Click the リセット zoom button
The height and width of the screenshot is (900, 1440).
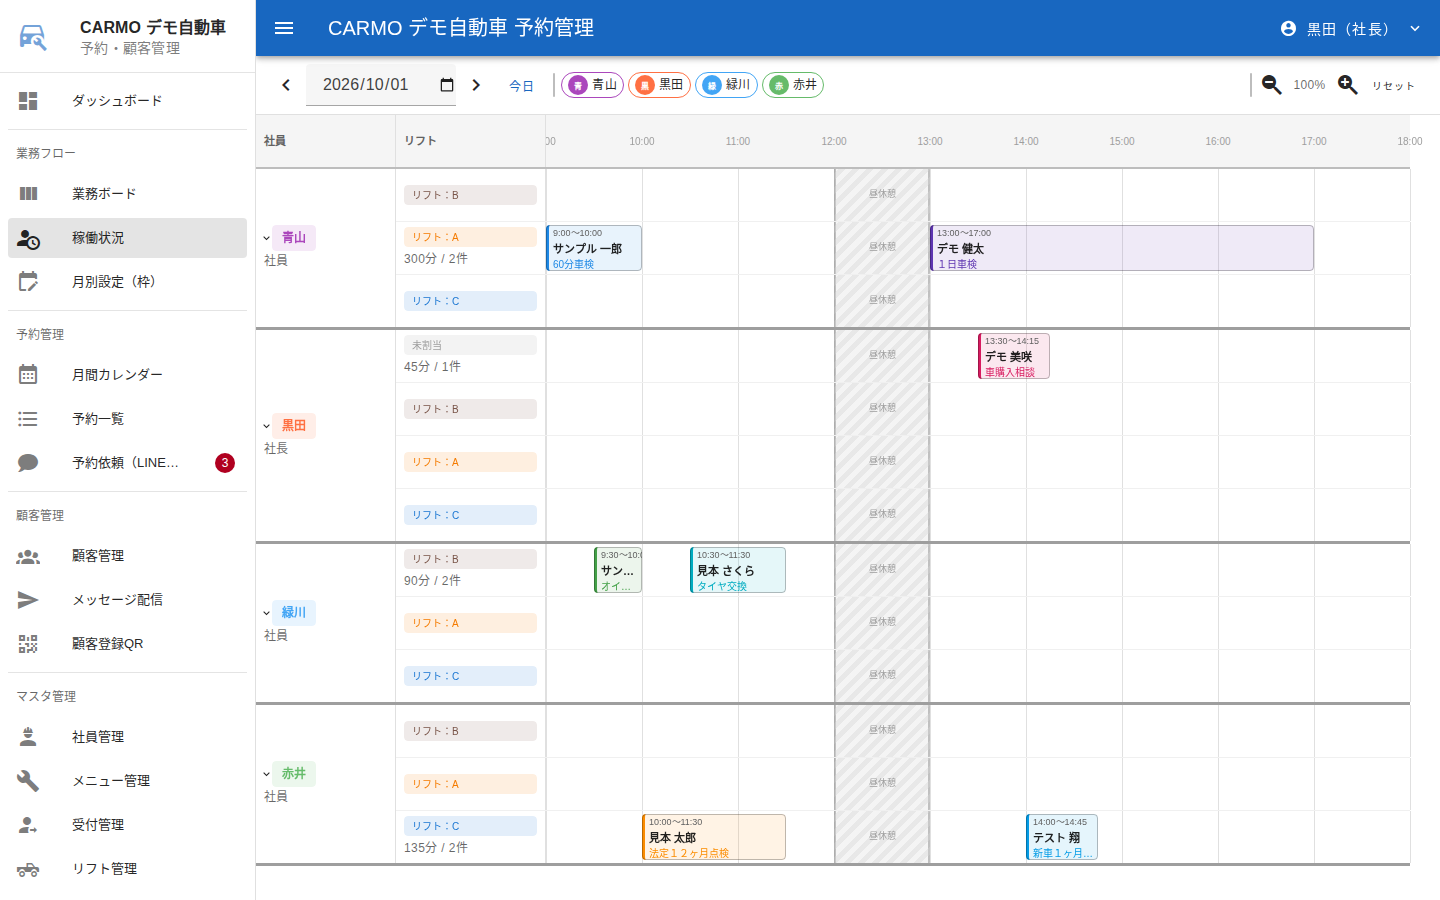[x=1393, y=86]
